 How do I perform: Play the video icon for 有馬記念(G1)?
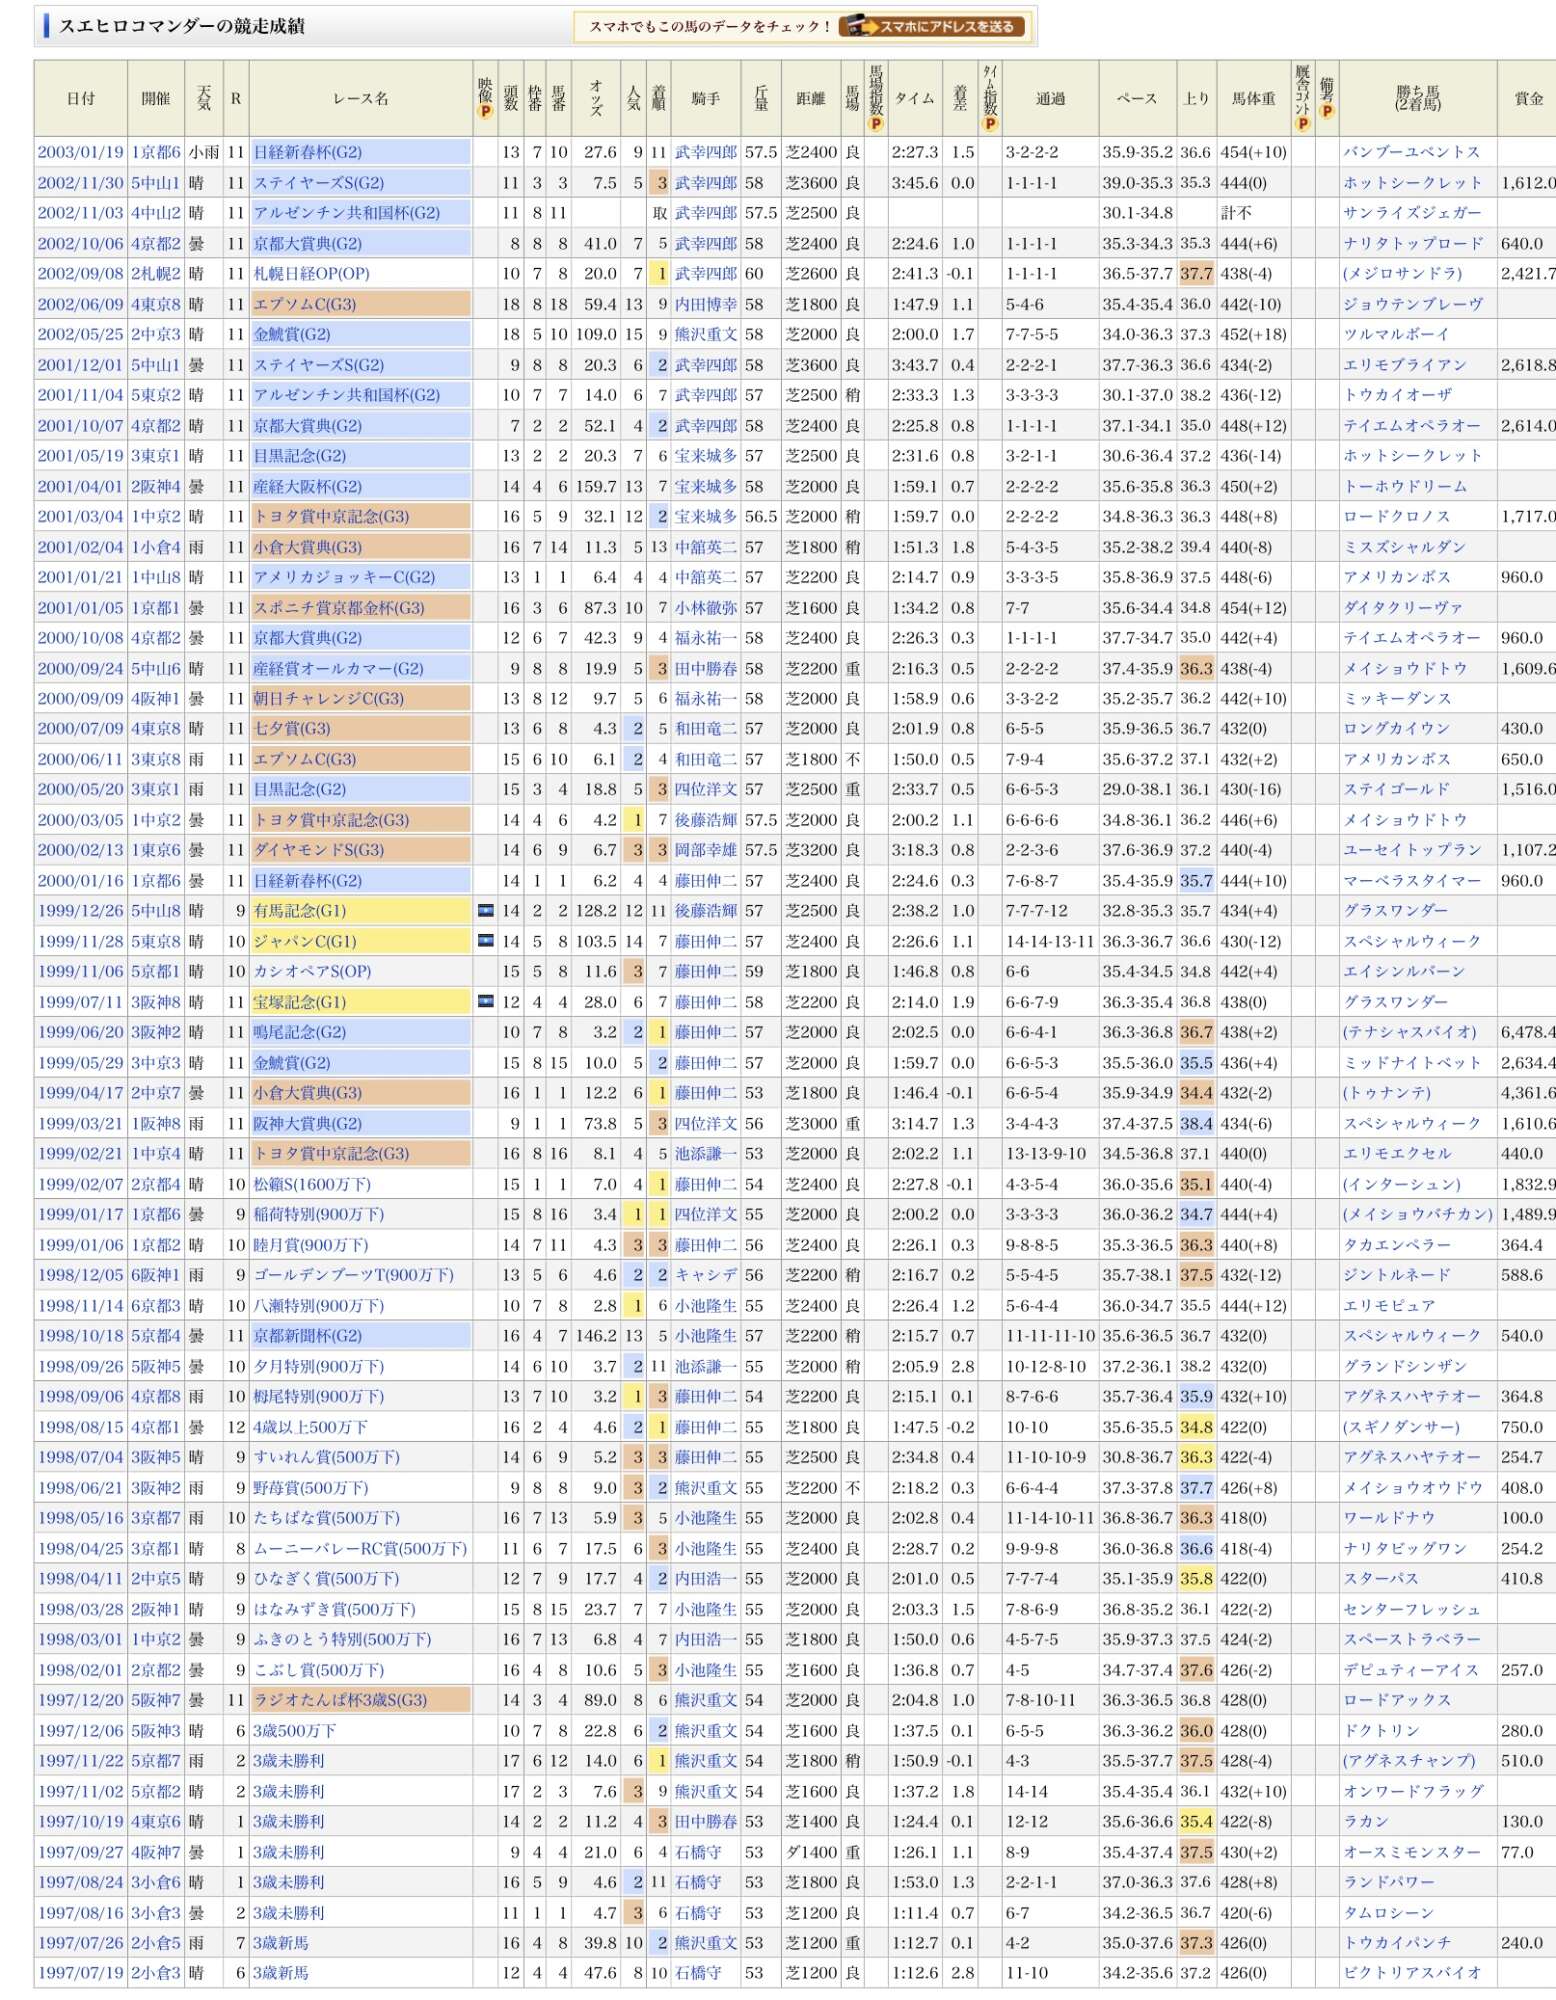486,910
